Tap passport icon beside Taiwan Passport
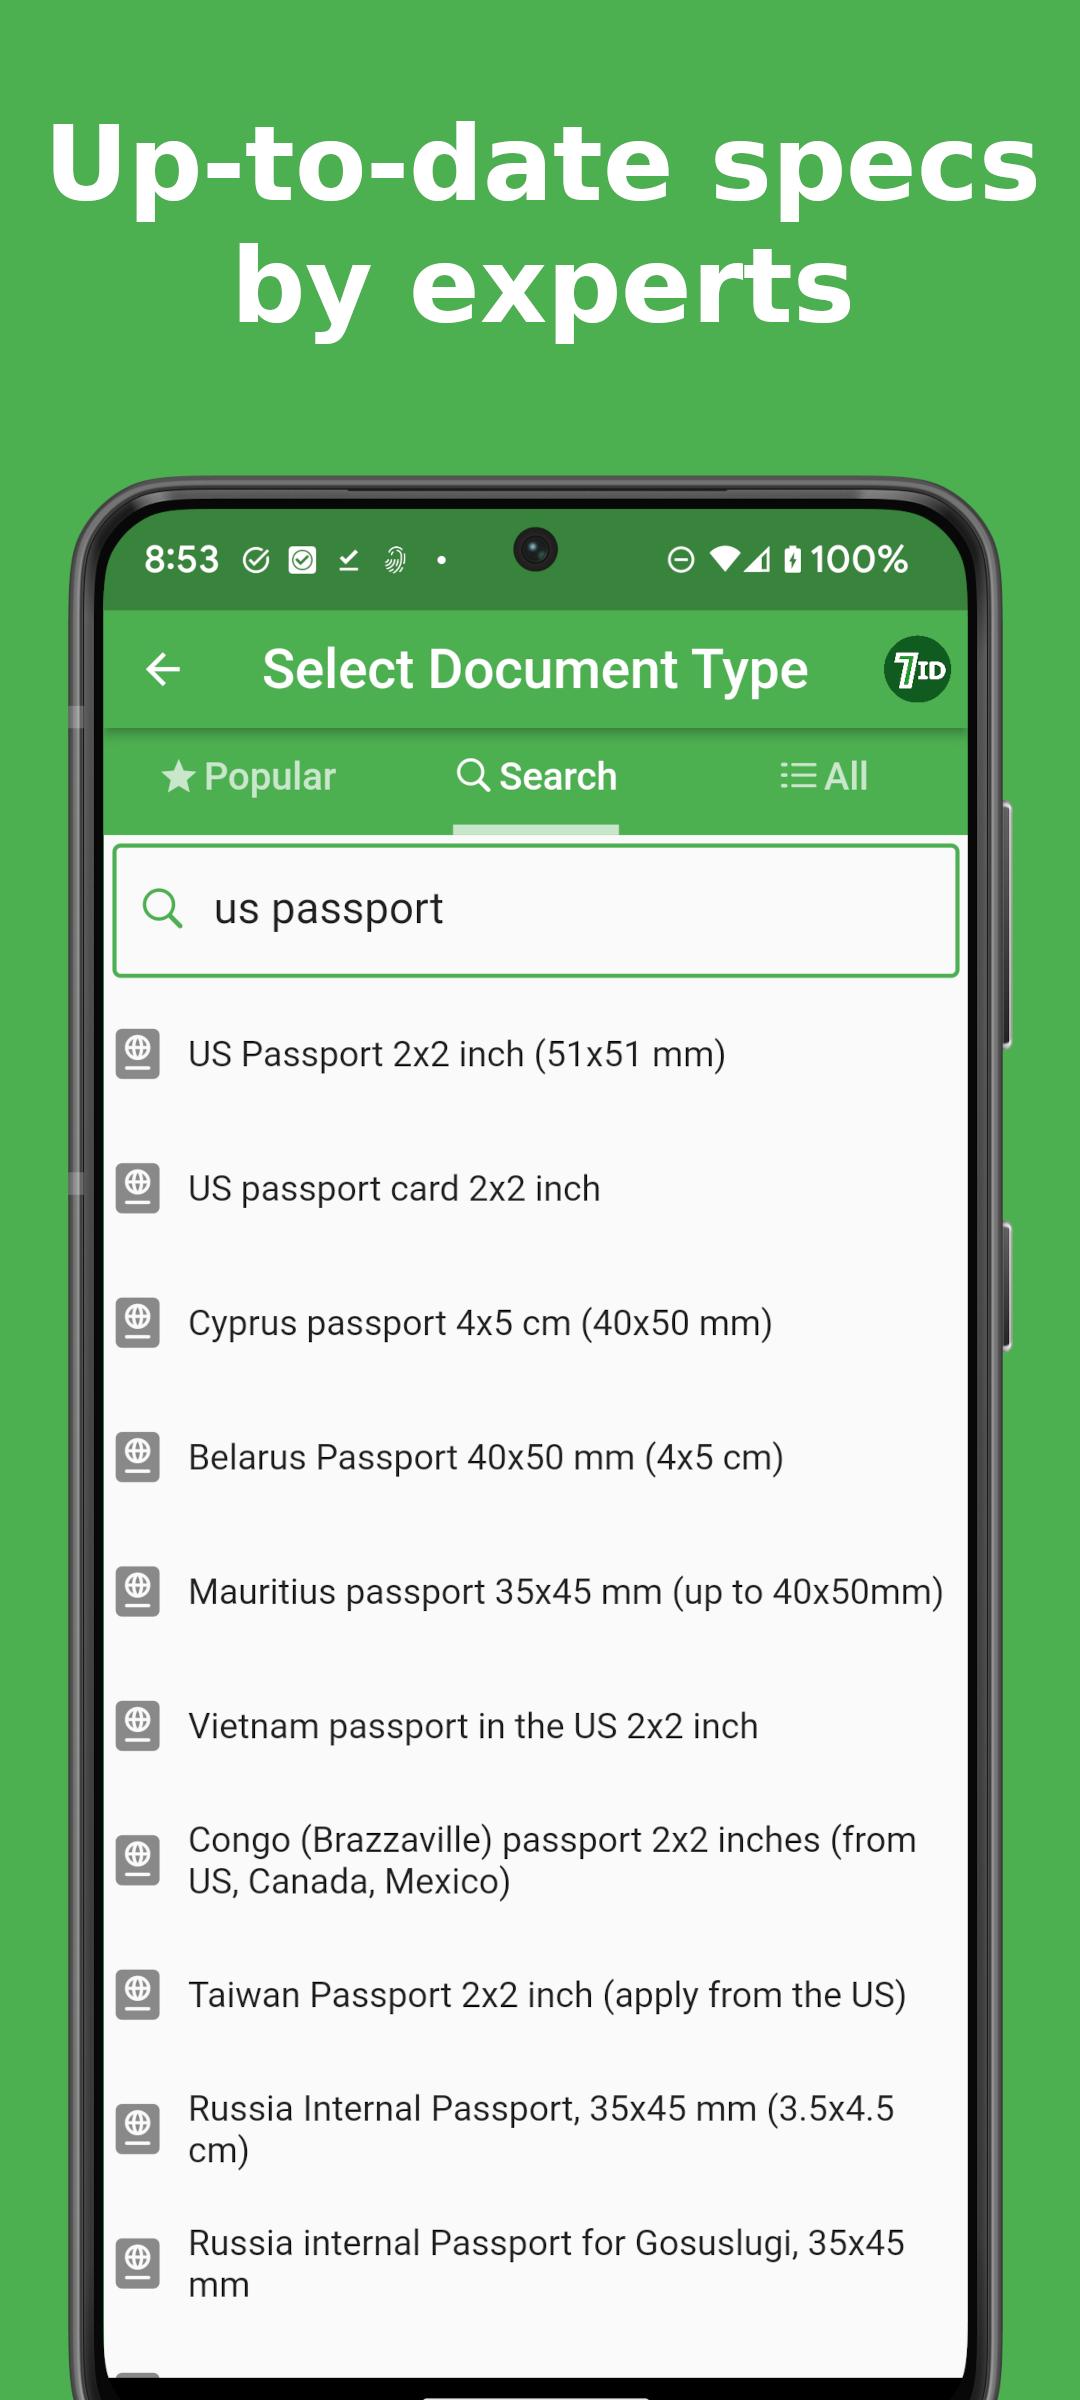 point(138,1995)
